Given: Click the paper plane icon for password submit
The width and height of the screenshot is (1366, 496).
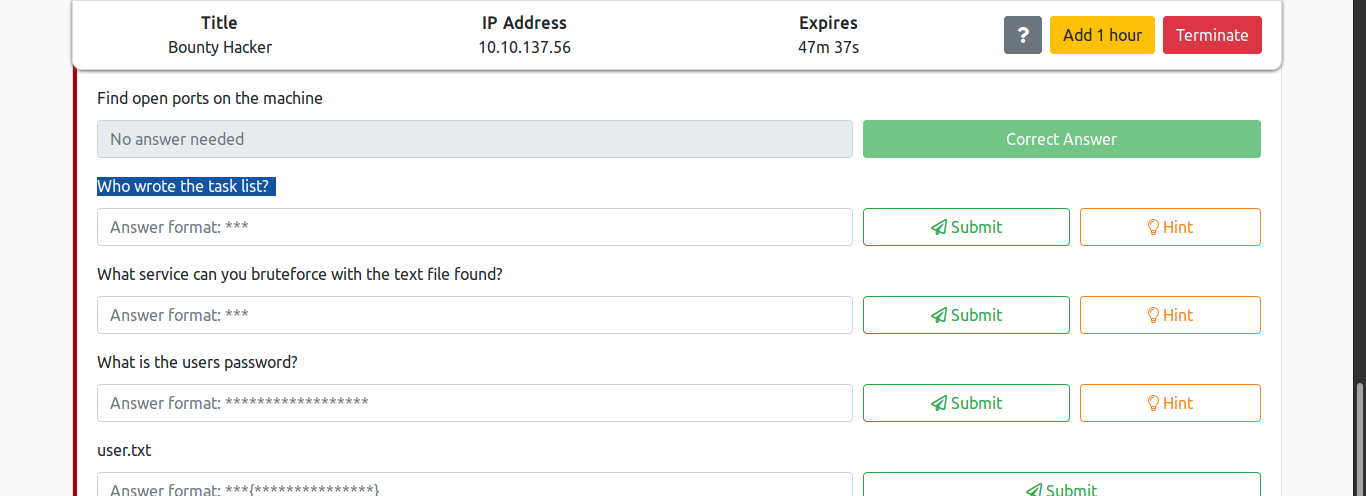Looking at the screenshot, I should 938,403.
